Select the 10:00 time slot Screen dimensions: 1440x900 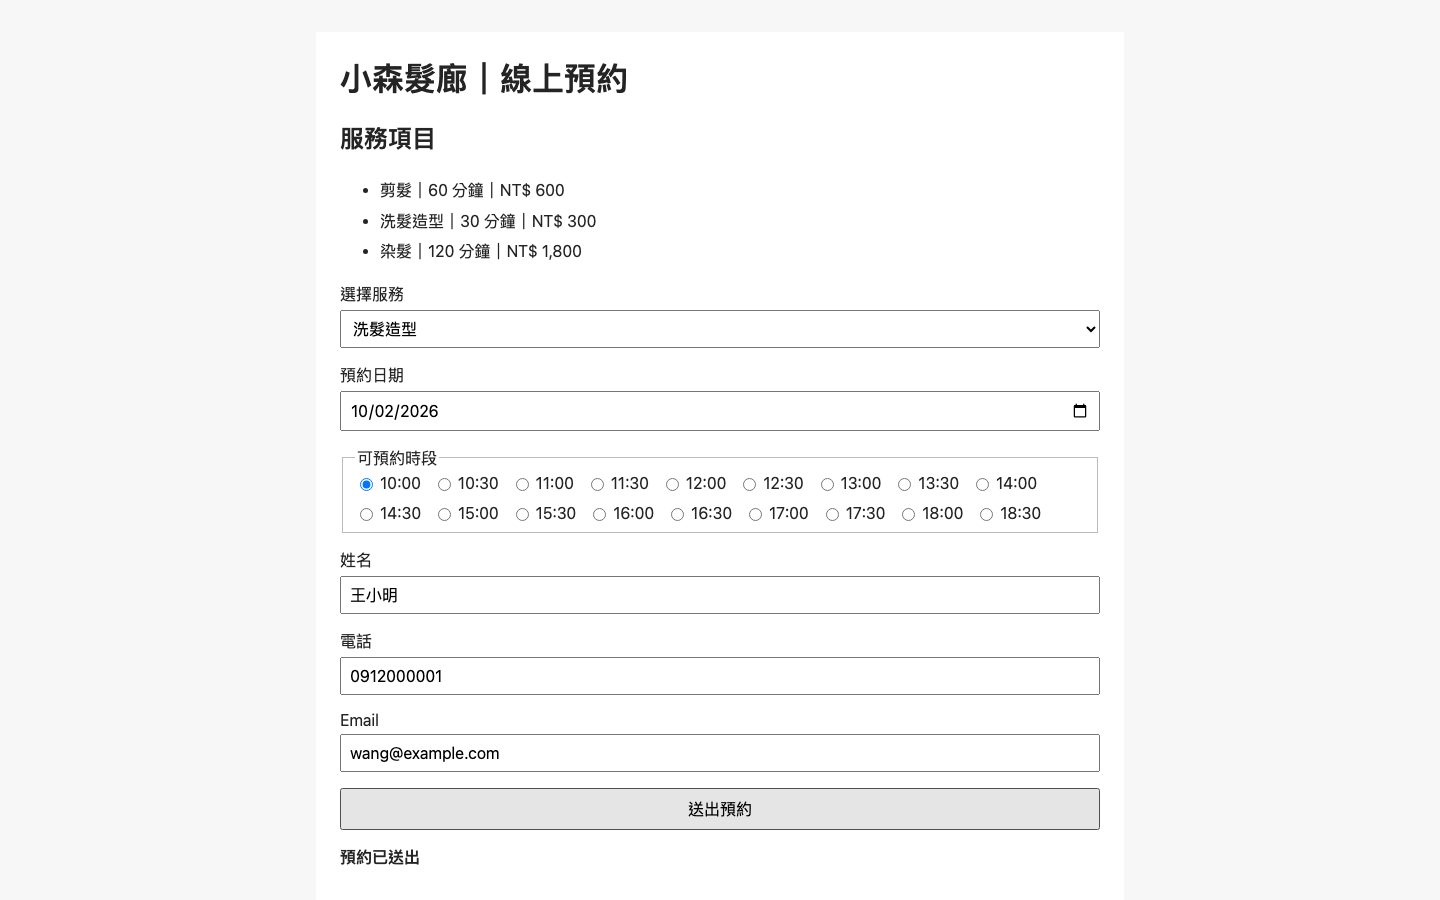tap(366, 484)
